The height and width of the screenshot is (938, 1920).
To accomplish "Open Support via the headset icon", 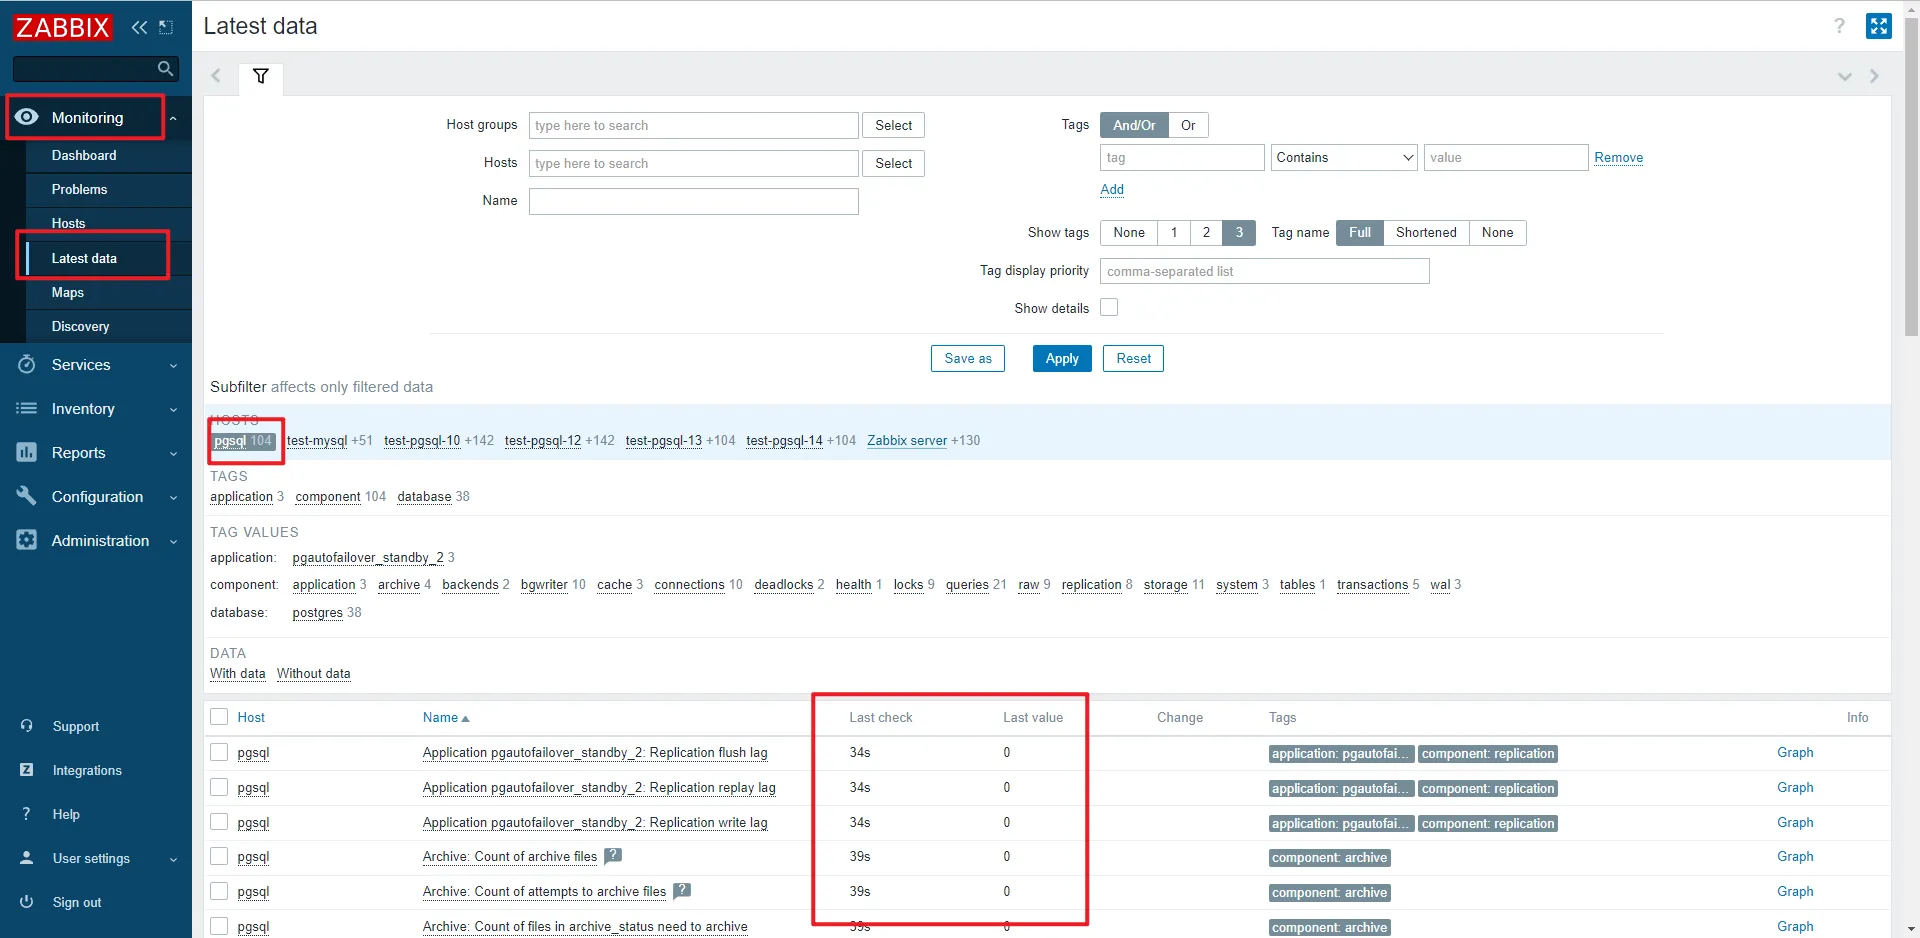I will point(27,725).
